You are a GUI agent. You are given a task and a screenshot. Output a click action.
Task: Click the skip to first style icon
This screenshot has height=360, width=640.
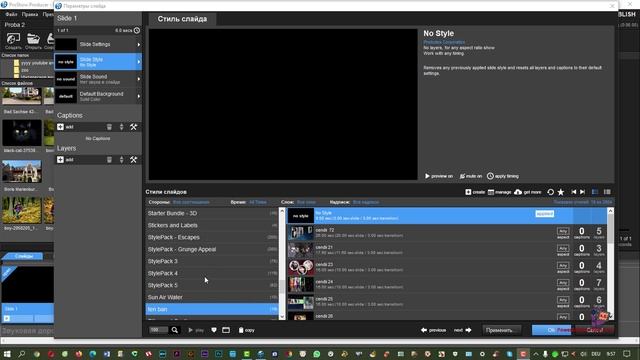pyautogui.click(x=574, y=192)
